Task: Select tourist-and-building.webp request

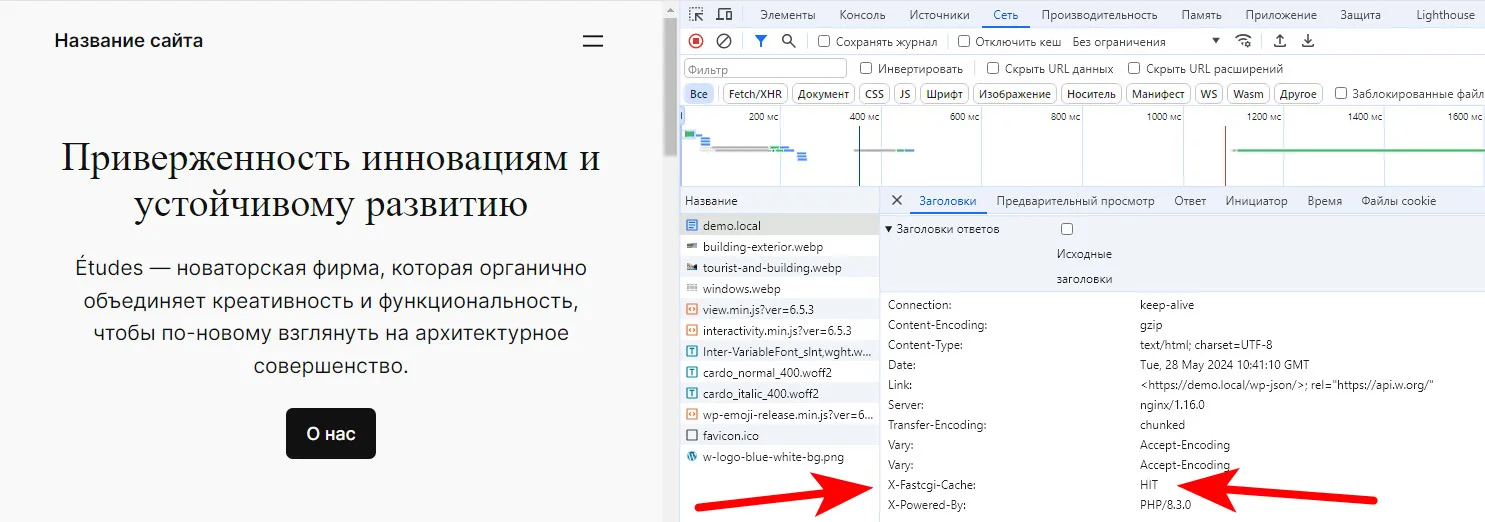Action: 779,268
